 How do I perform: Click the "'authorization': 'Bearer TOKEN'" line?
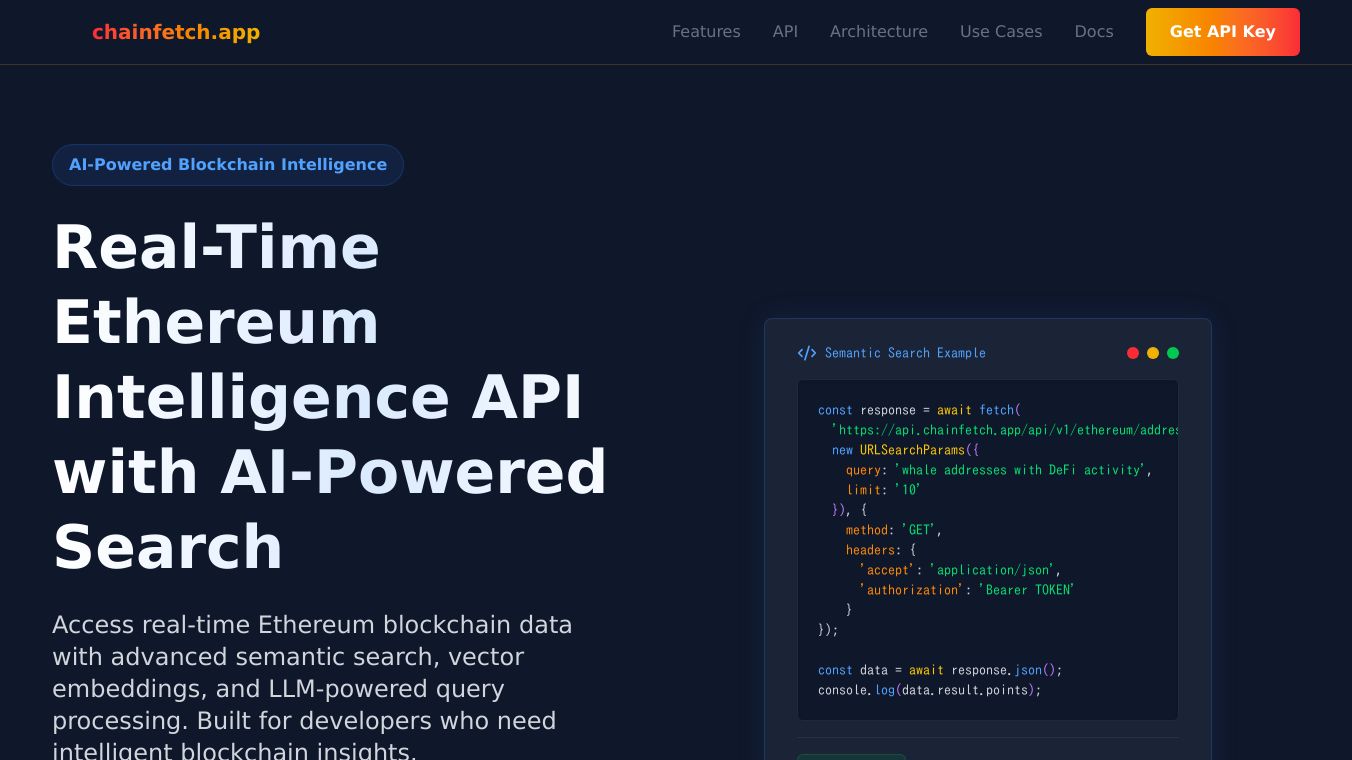click(967, 590)
